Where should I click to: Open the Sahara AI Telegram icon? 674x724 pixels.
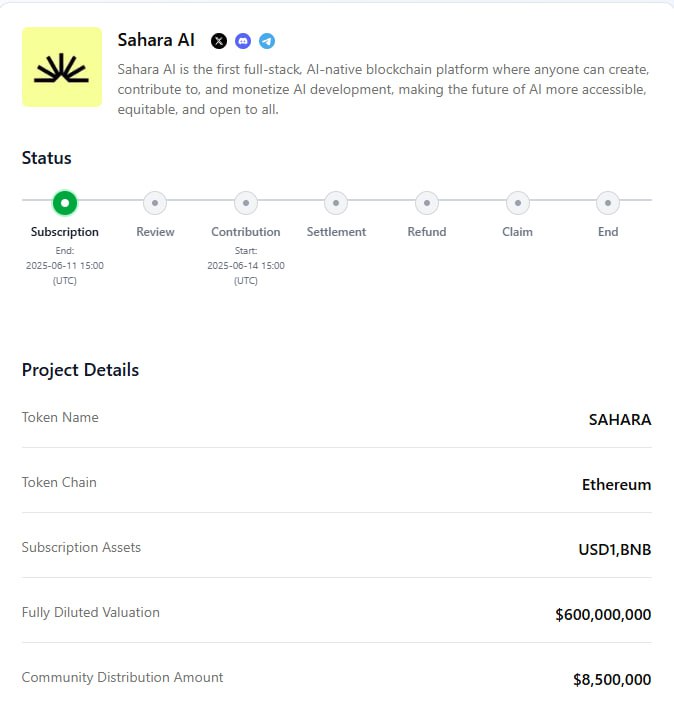pyautogui.click(x=267, y=41)
